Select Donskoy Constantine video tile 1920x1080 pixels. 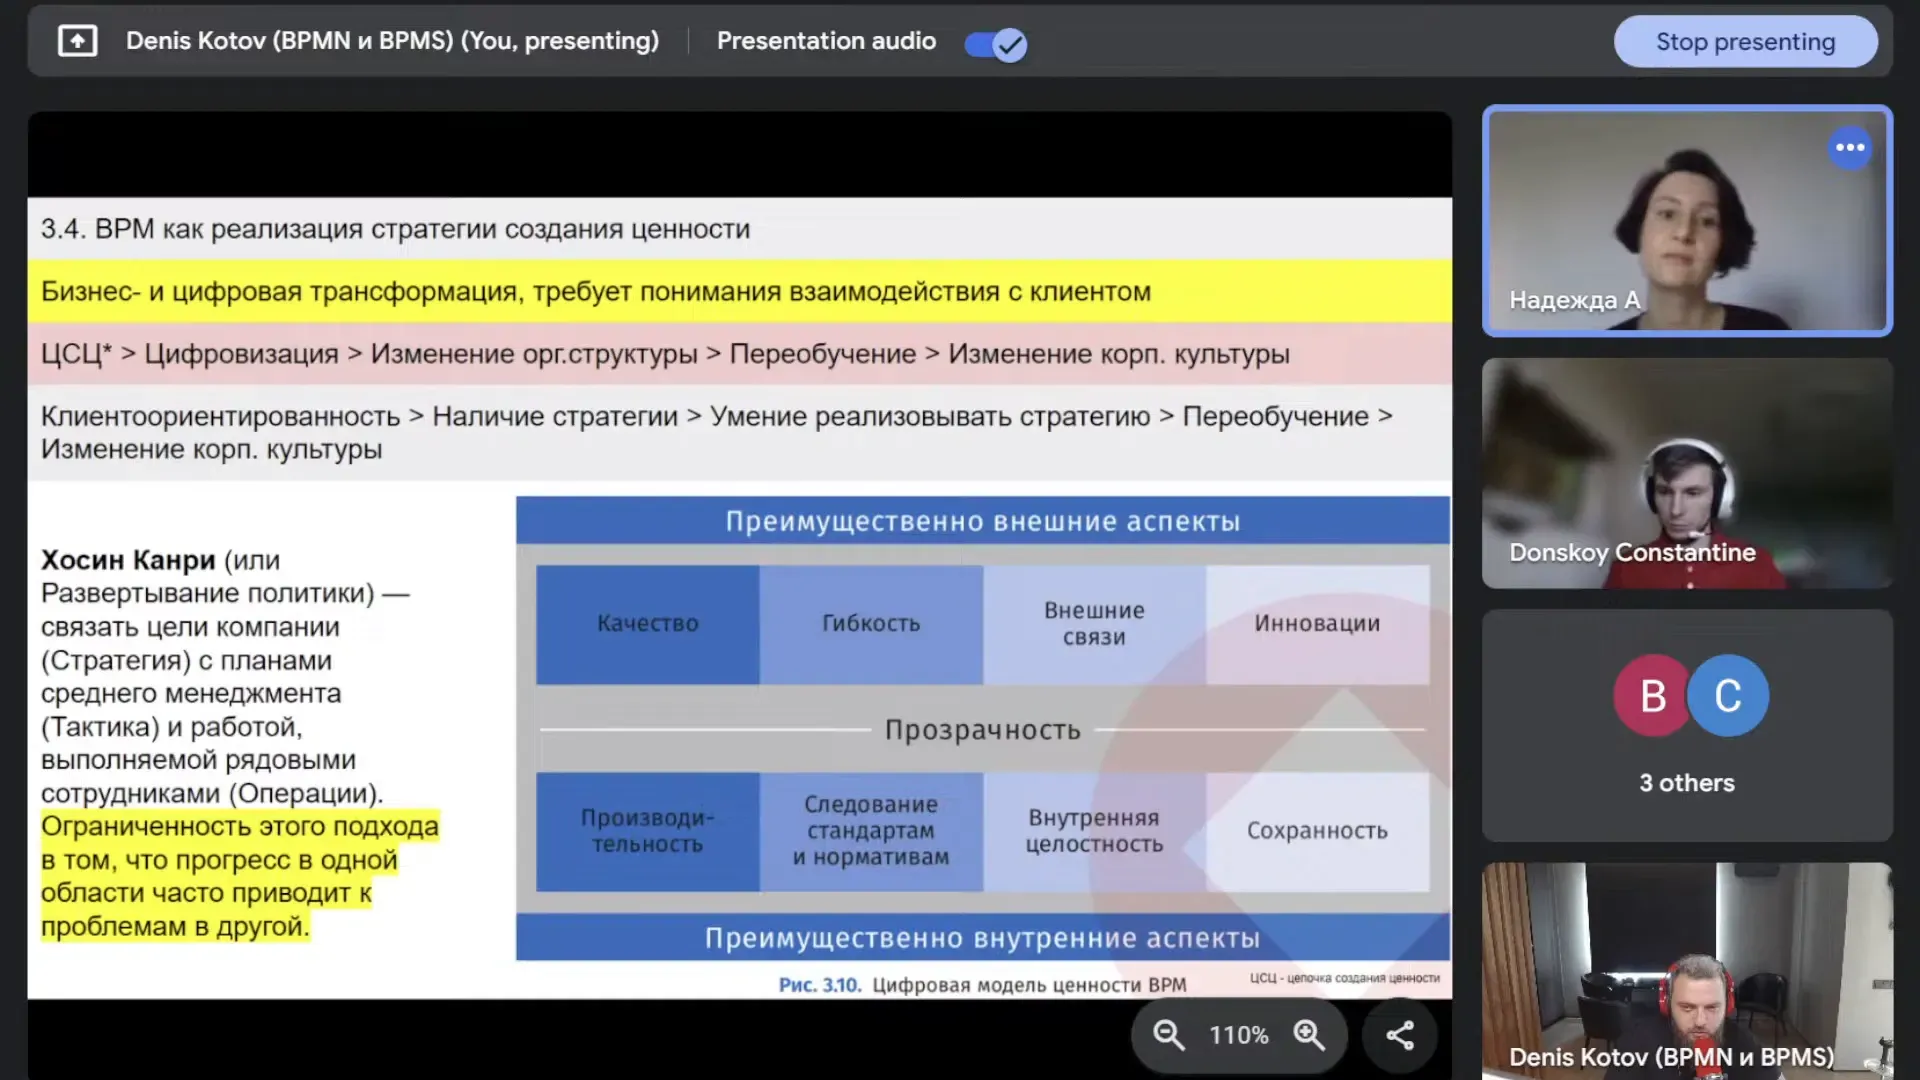pyautogui.click(x=1687, y=473)
